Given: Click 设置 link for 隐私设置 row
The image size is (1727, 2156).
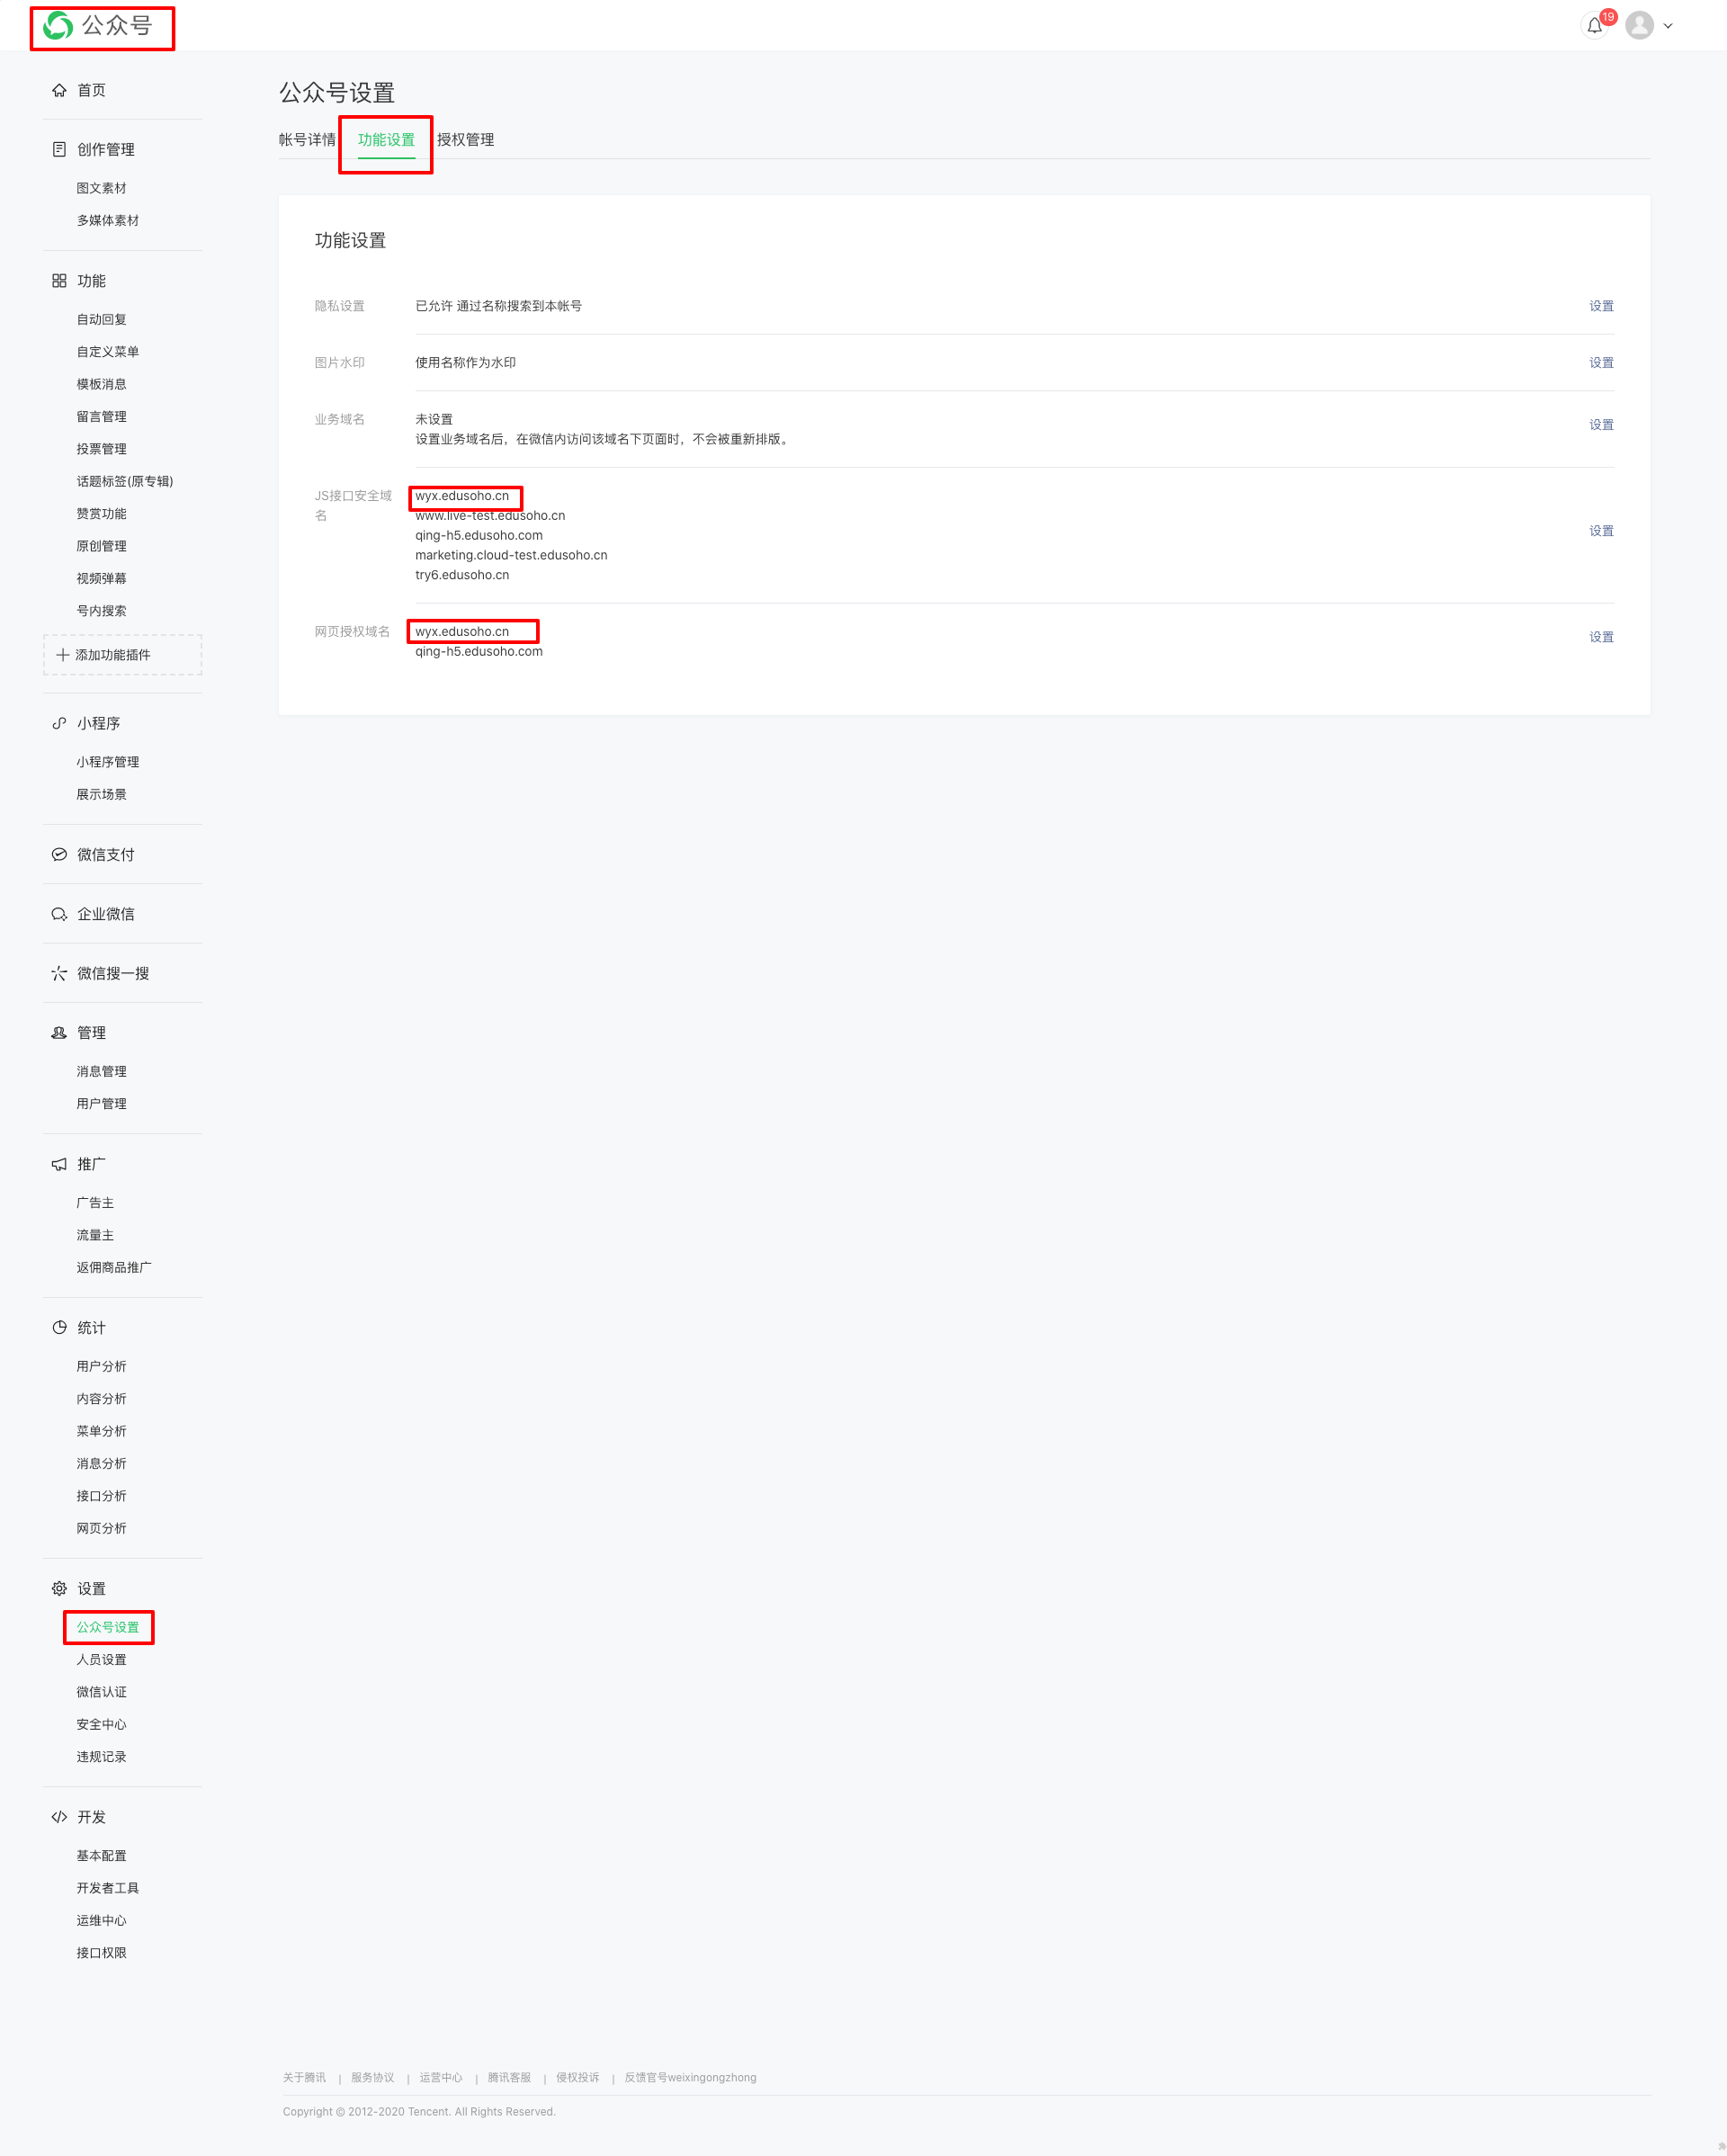Looking at the screenshot, I should (1601, 306).
